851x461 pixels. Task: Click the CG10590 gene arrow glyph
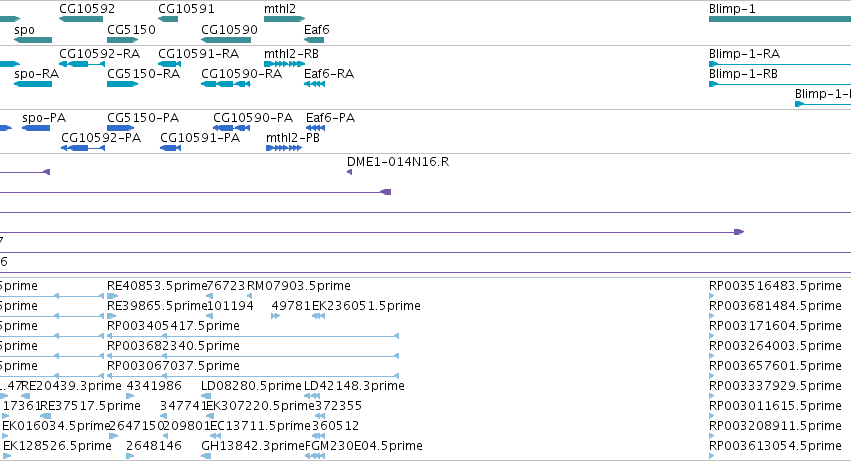coord(226,40)
